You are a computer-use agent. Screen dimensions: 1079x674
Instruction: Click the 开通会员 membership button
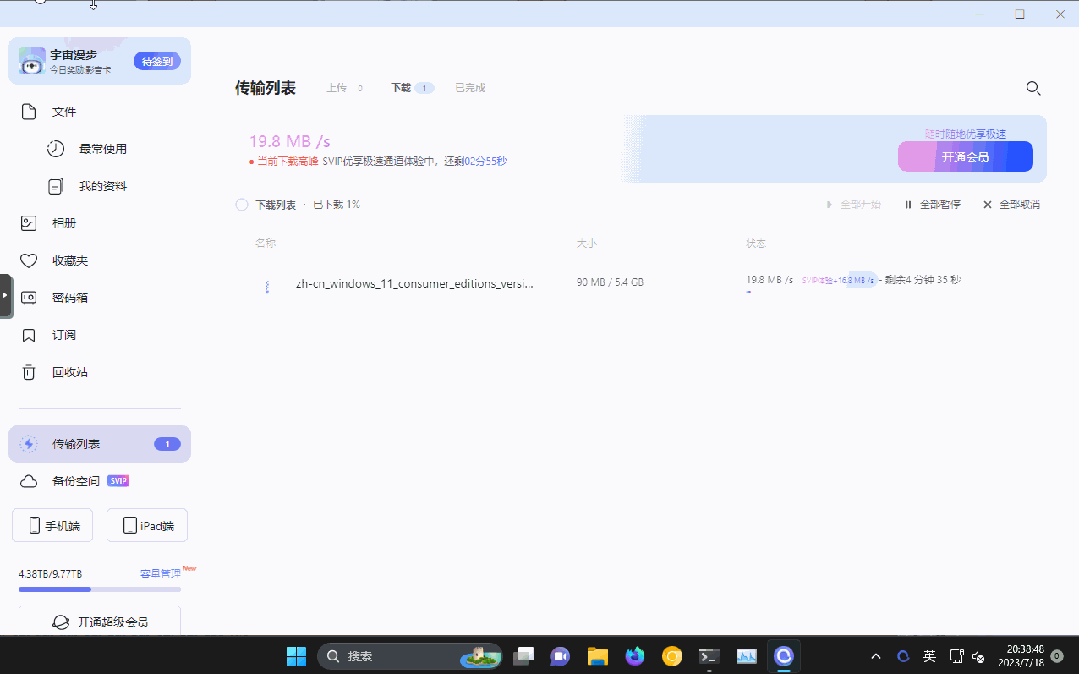coord(965,156)
